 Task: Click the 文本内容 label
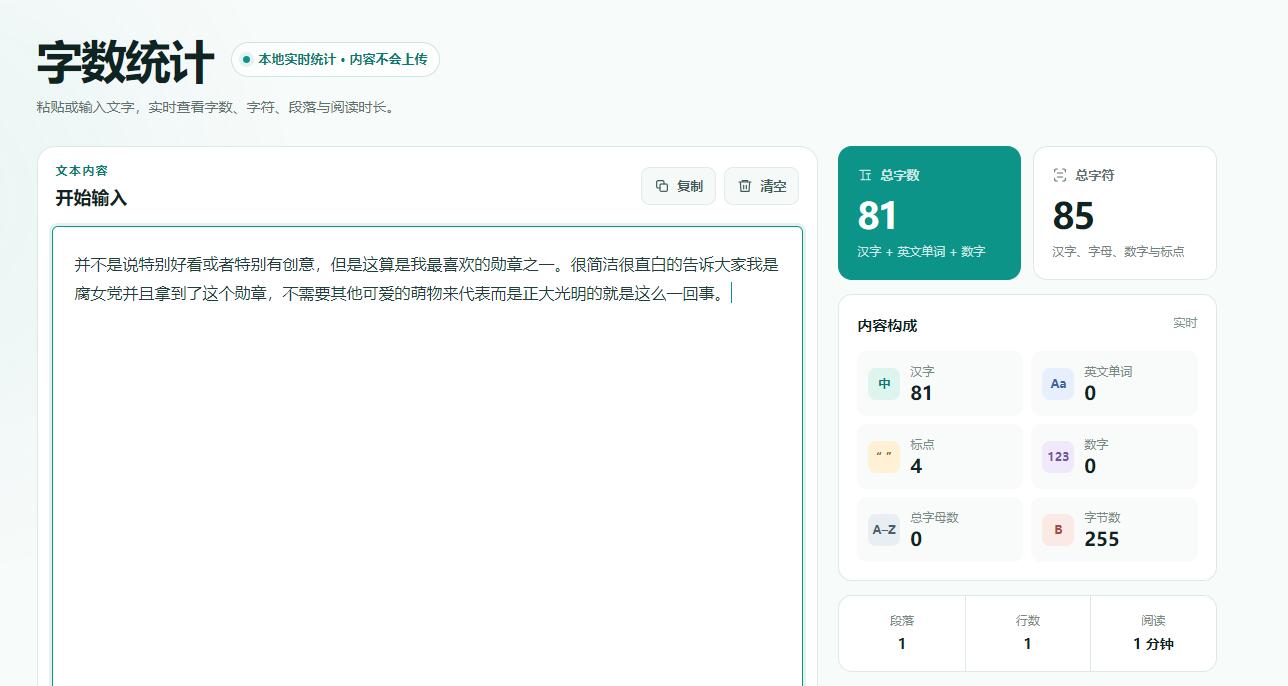pyautogui.click(x=82, y=171)
